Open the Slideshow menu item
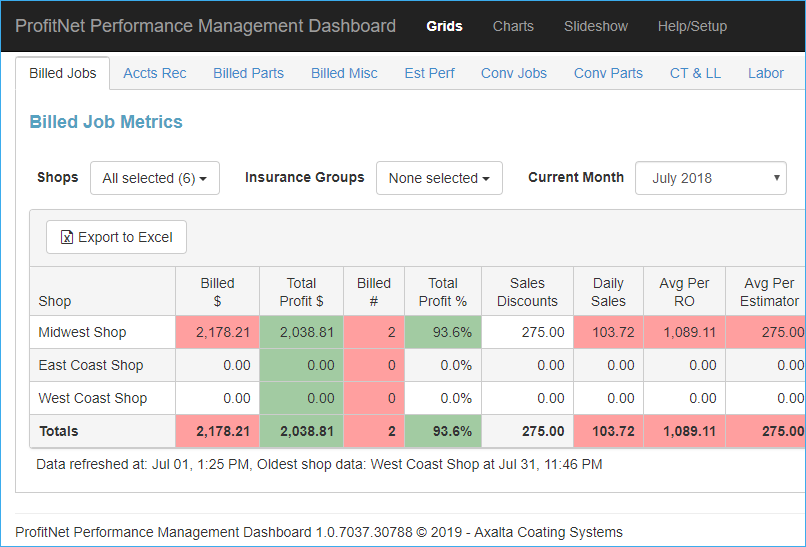806x547 pixels. [x=595, y=26]
